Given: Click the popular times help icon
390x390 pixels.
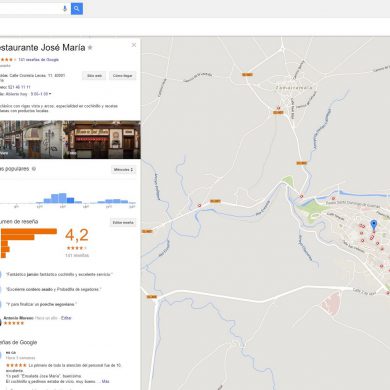Looking at the screenshot, I should 34,169.
